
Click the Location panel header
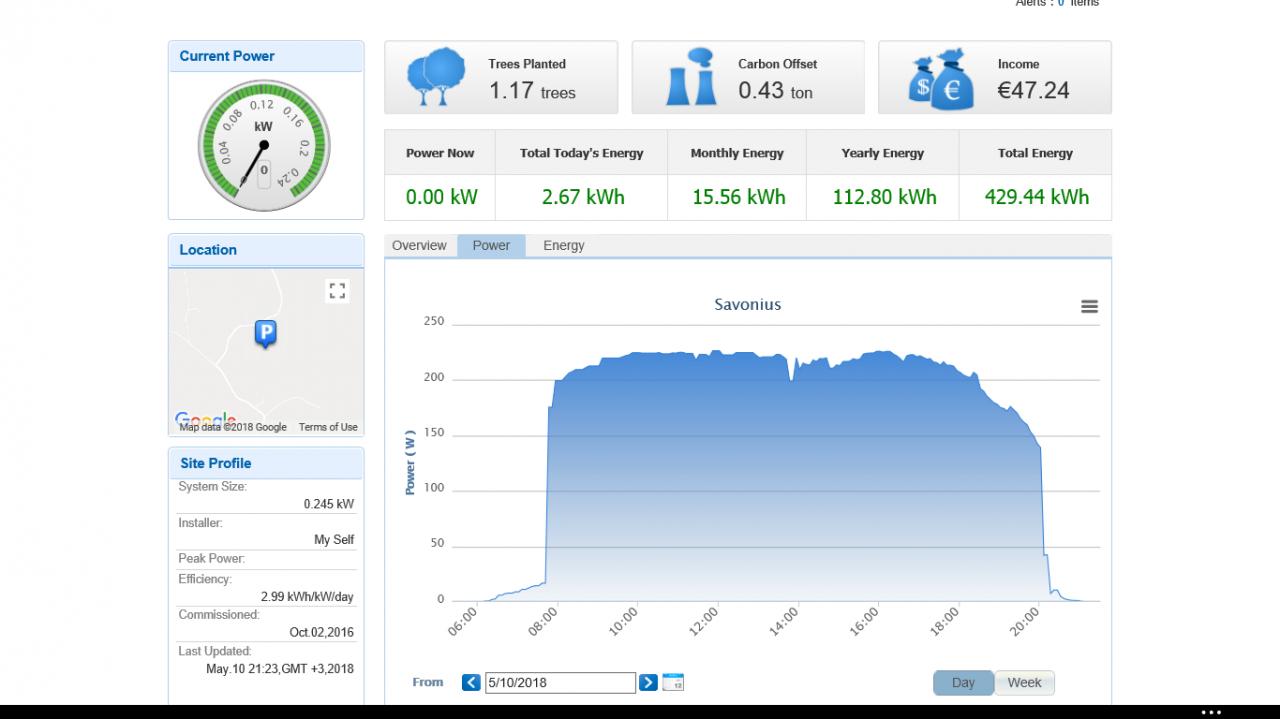pos(266,250)
